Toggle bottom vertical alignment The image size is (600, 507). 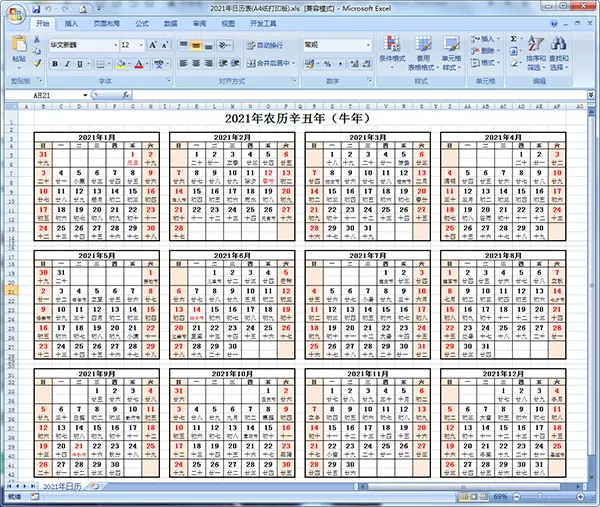coord(209,46)
